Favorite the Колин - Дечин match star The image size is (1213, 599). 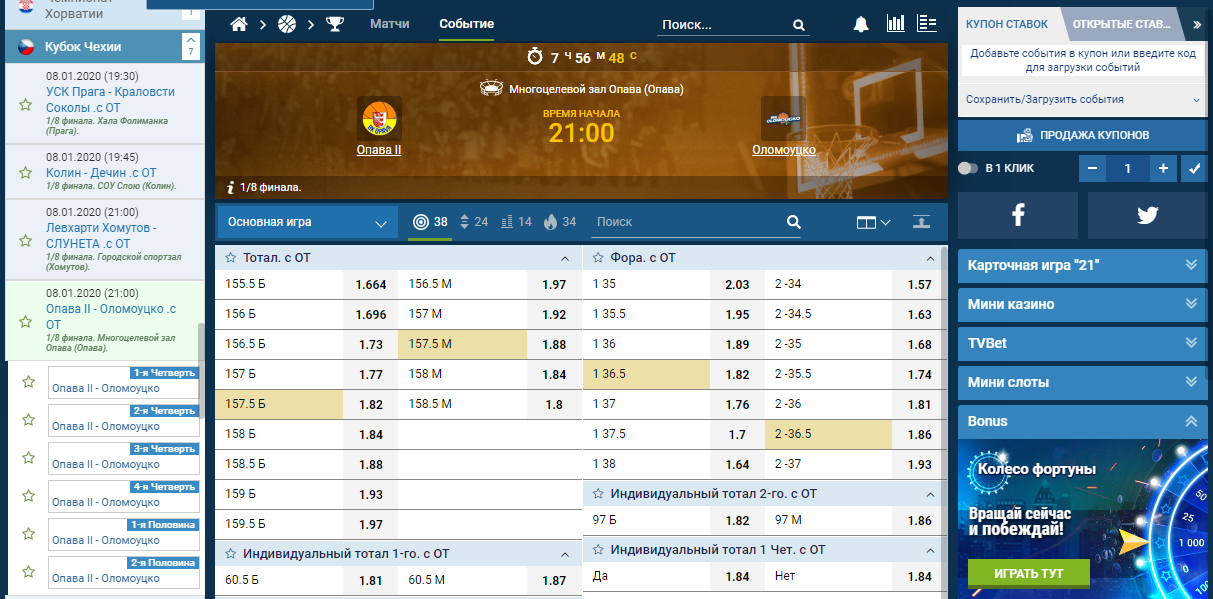pyautogui.click(x=26, y=172)
